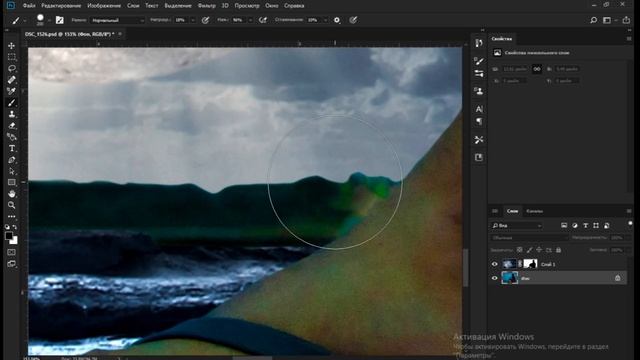This screenshot has width=640, height=360.
Task: Open the Clone Source panel icon
Action: pos(479,91)
